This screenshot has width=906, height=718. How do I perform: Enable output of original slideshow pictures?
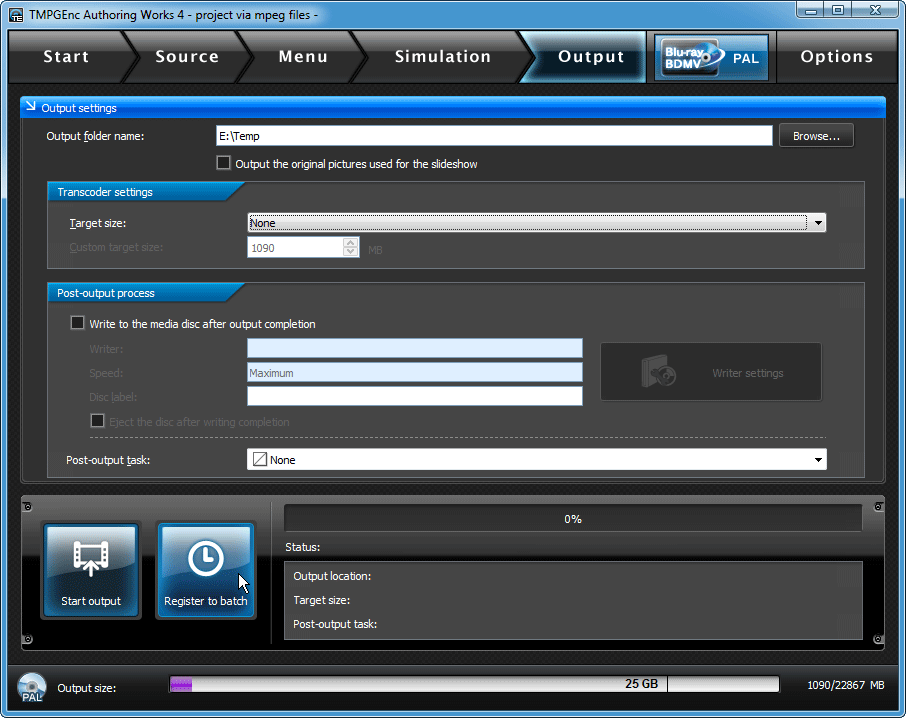(x=223, y=163)
